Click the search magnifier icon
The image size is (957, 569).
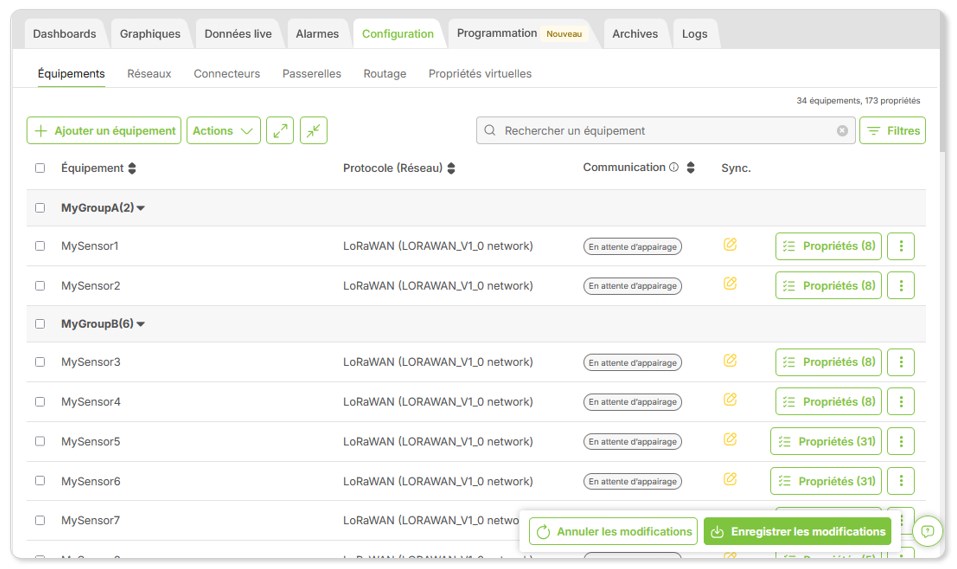(489, 131)
